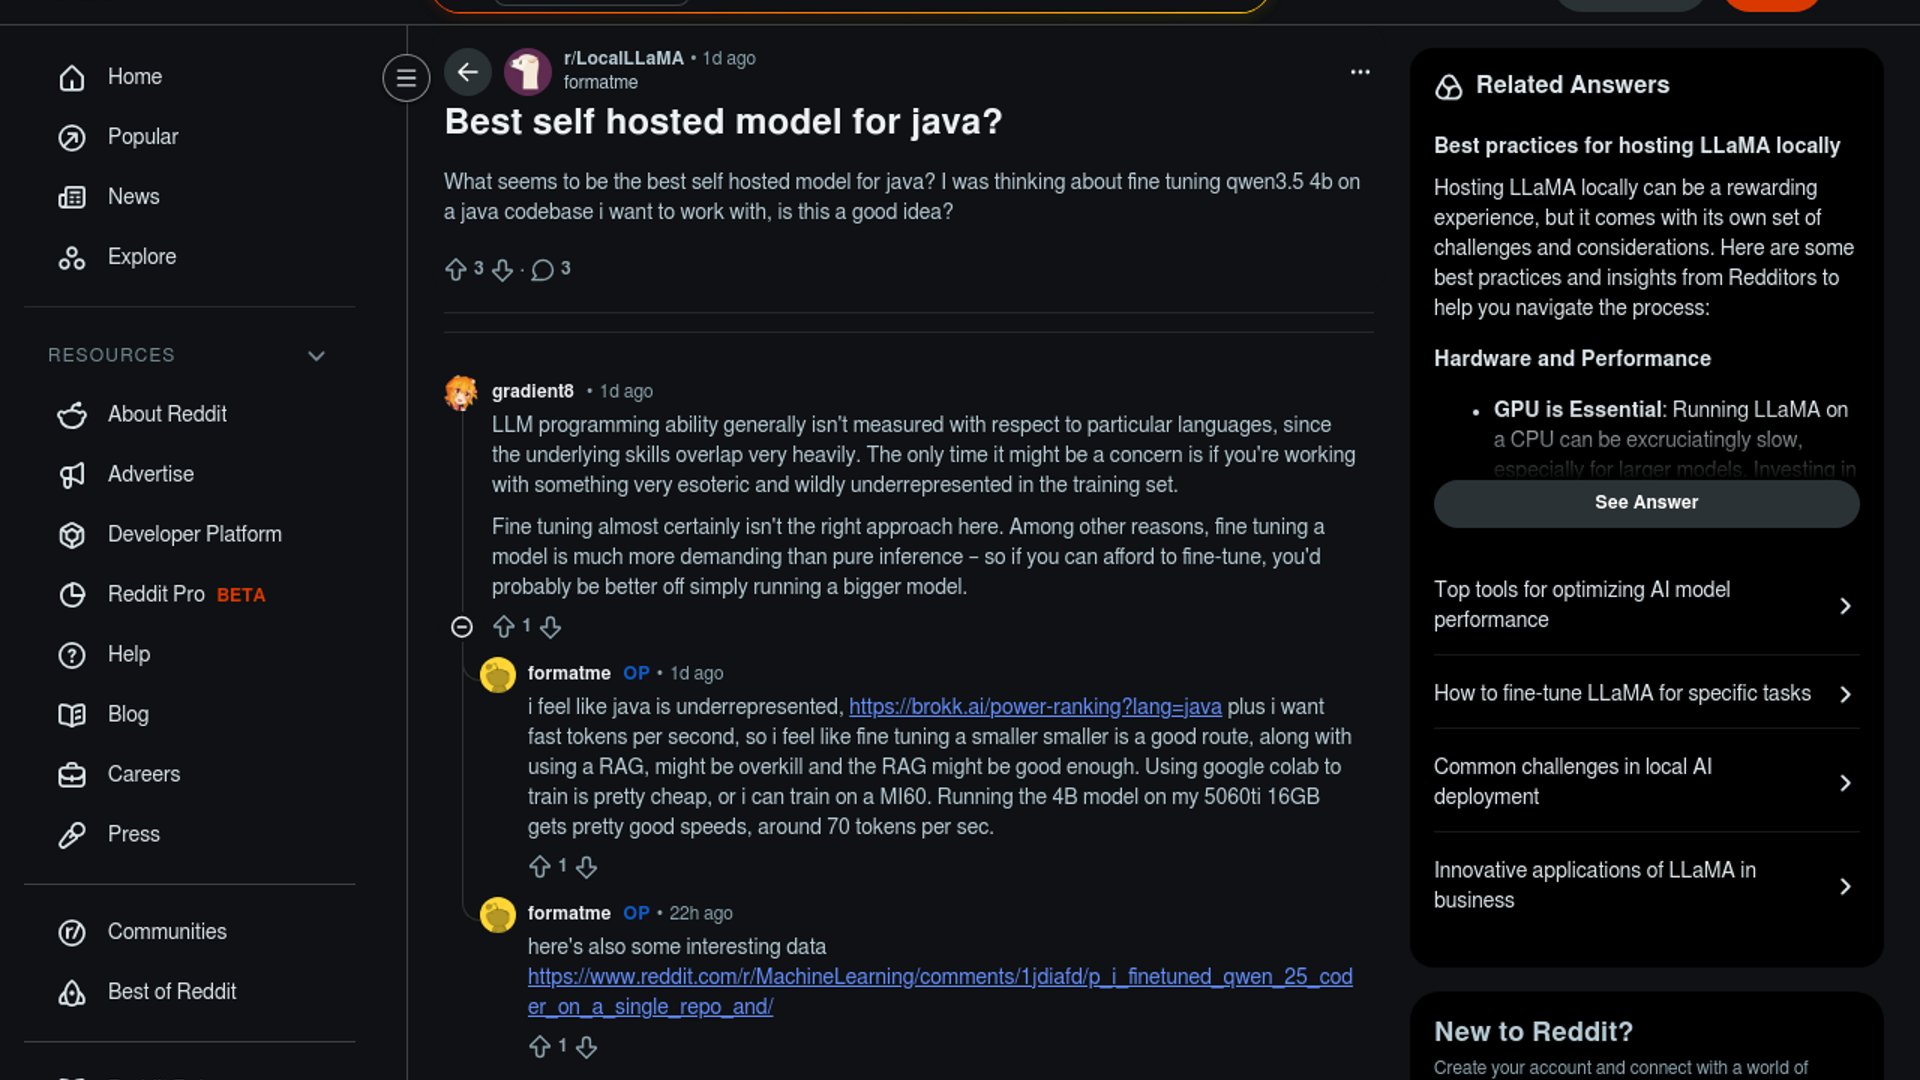This screenshot has width=1920, height=1080.
Task: Collapse the Resources section
Action: [316, 356]
